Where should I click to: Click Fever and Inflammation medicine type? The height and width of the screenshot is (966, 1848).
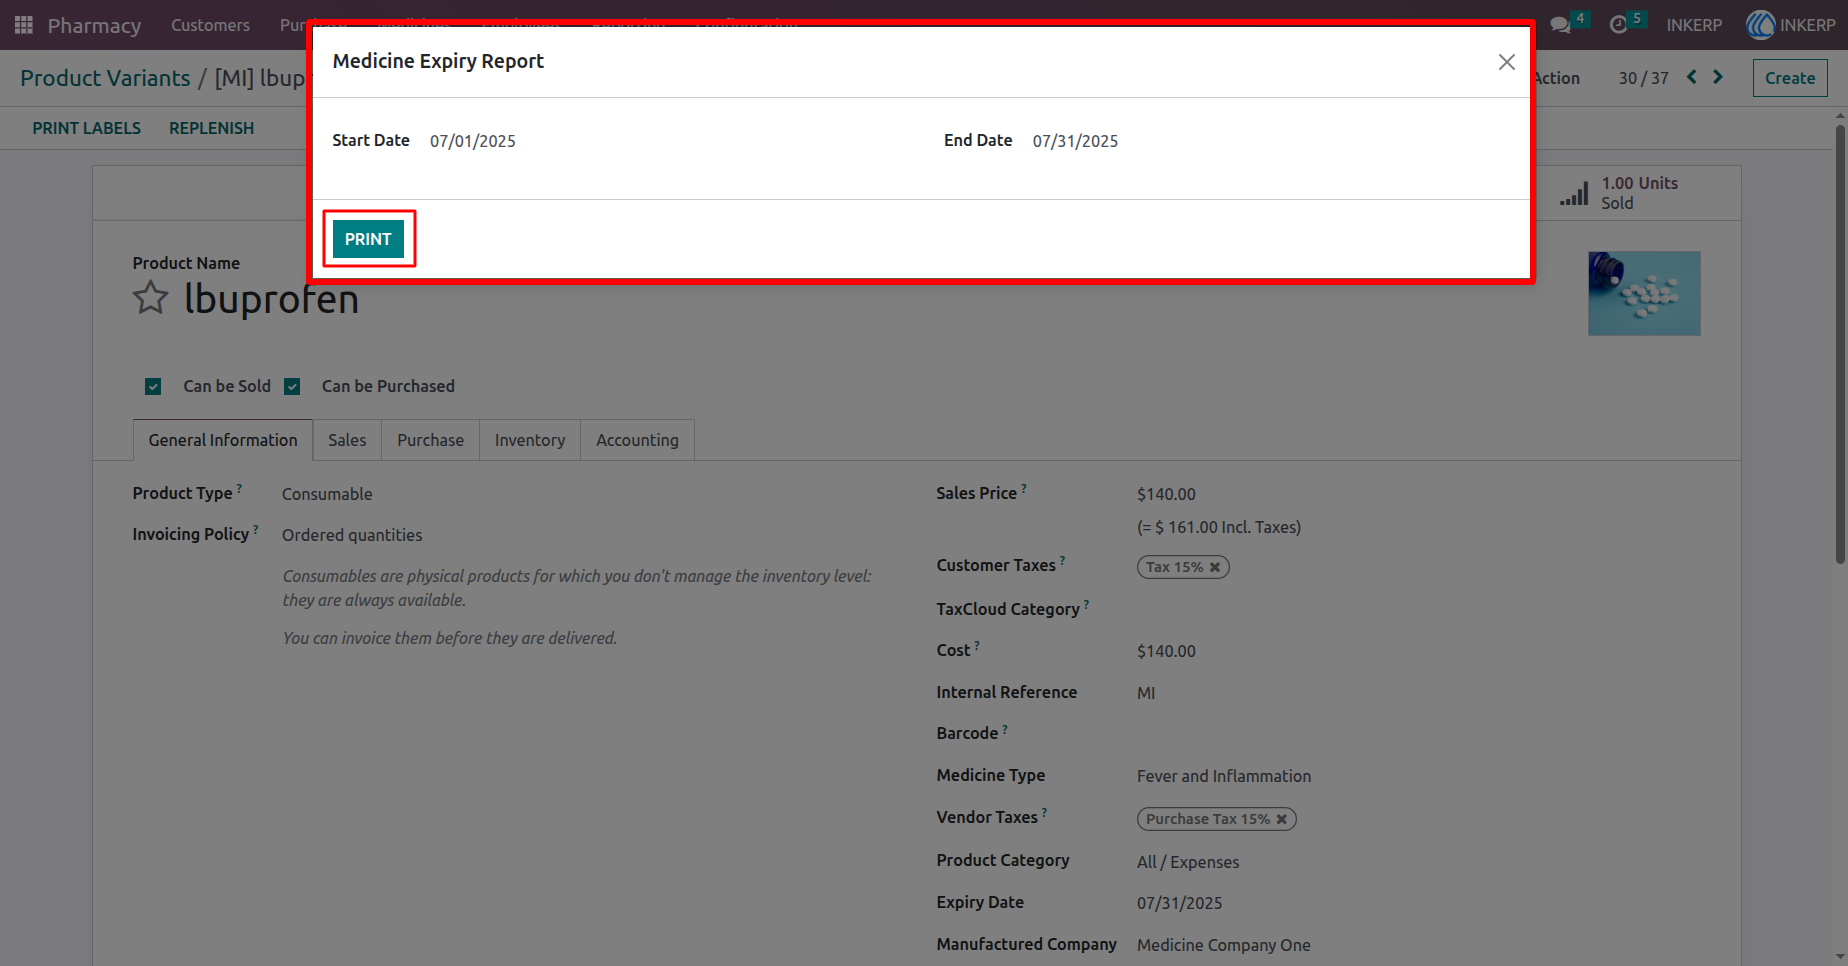(x=1224, y=776)
